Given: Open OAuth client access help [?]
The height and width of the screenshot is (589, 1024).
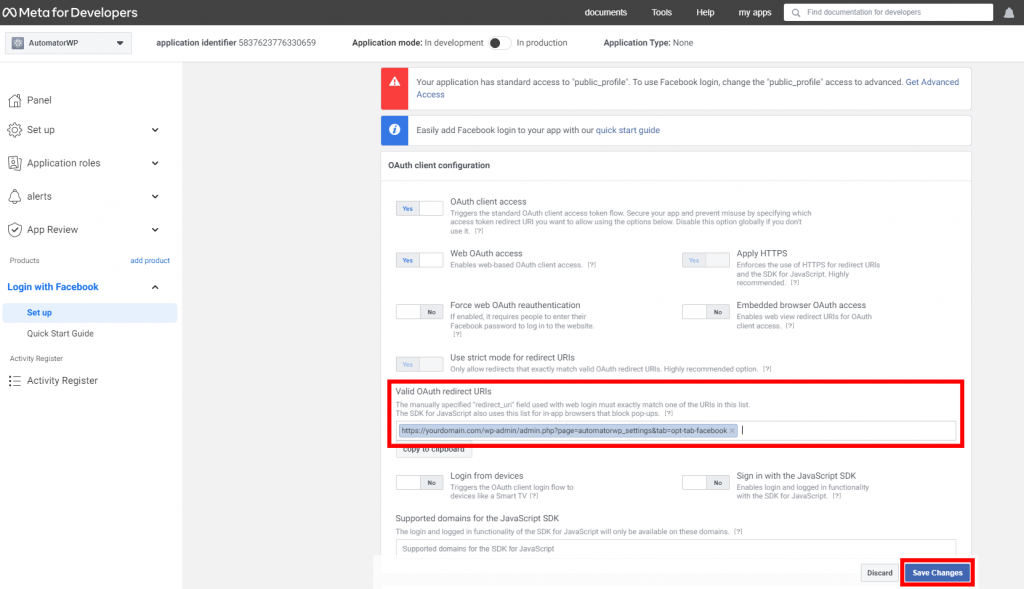Looking at the screenshot, I should (x=479, y=231).
